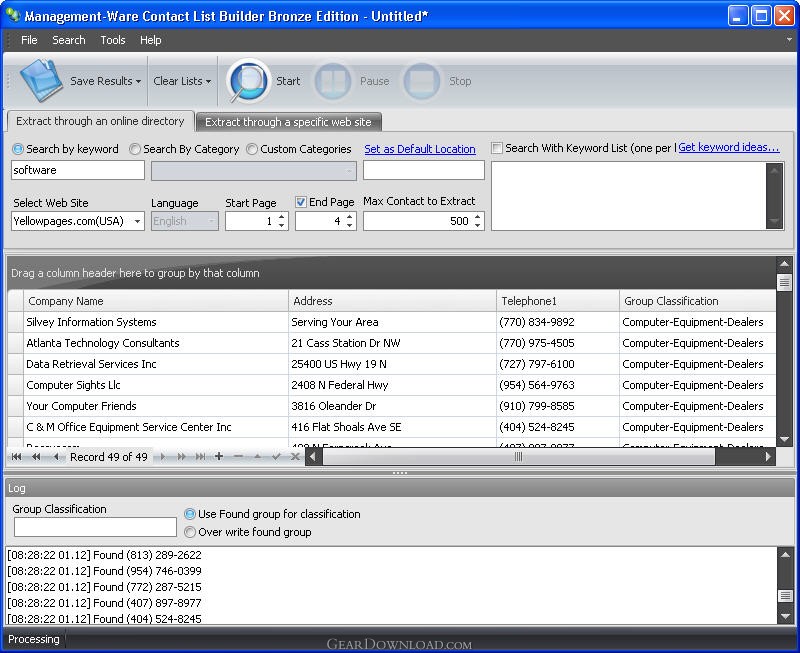Viewport: 800px width, 653px height.
Task: Select the Silvey Information Systems row
Action: pyautogui.click(x=392, y=322)
